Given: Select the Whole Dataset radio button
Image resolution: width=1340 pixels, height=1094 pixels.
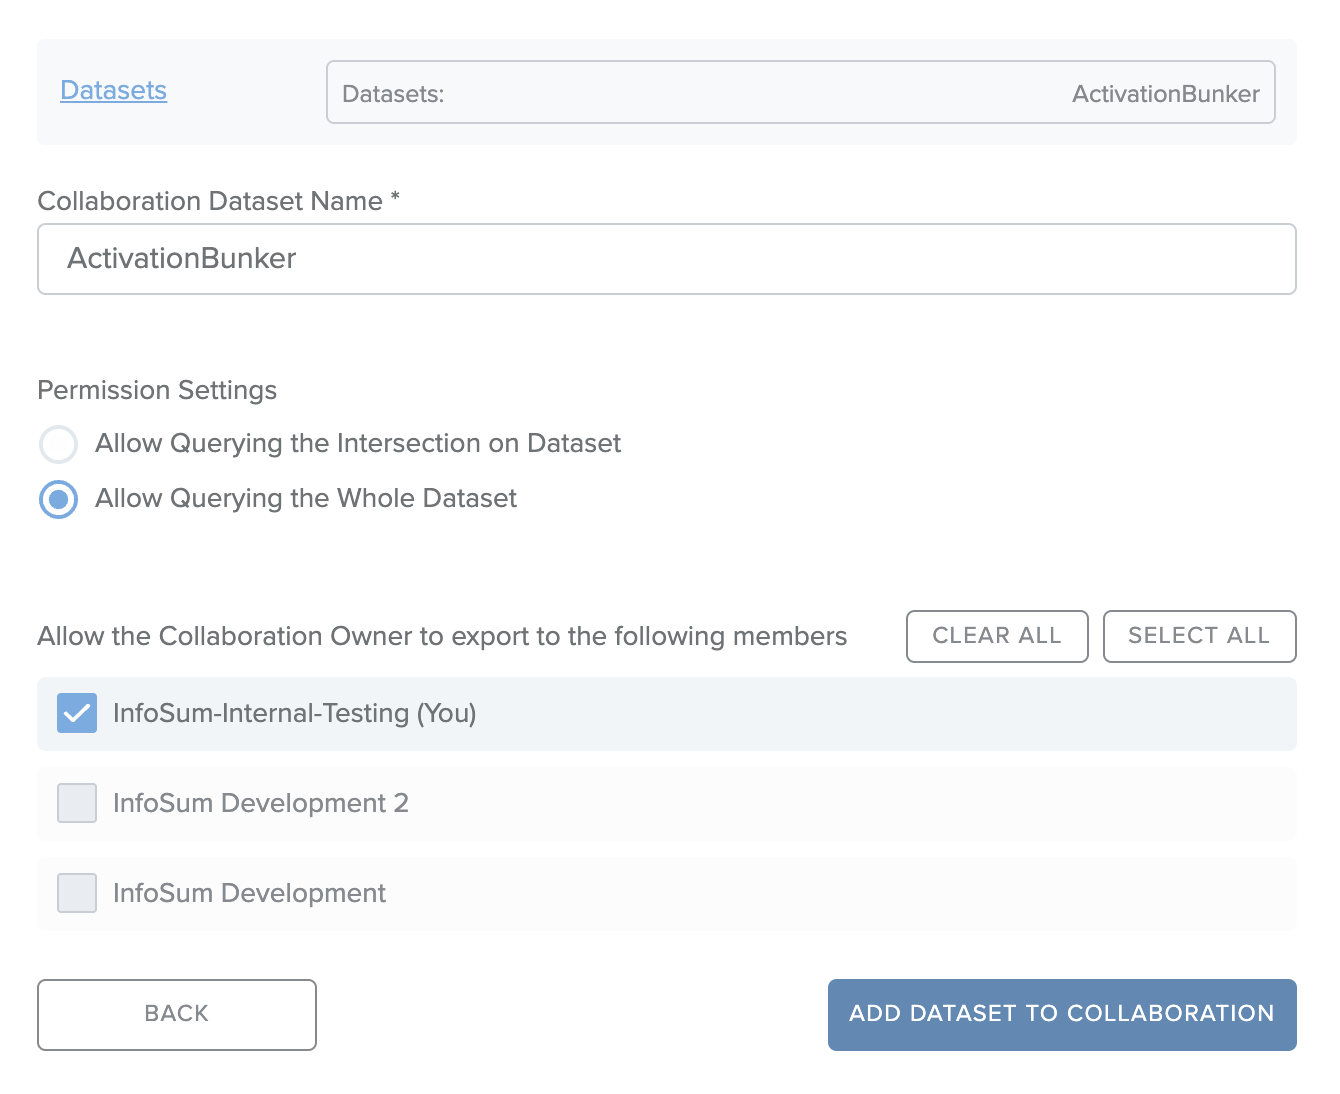Looking at the screenshot, I should 58,499.
